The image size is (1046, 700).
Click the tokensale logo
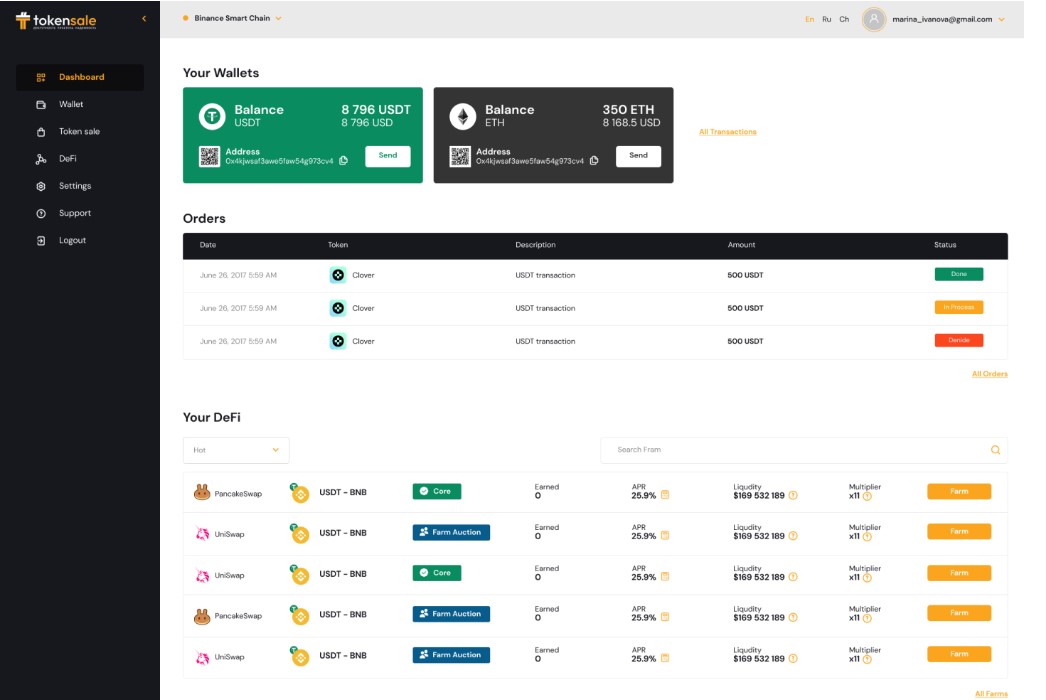pos(56,21)
